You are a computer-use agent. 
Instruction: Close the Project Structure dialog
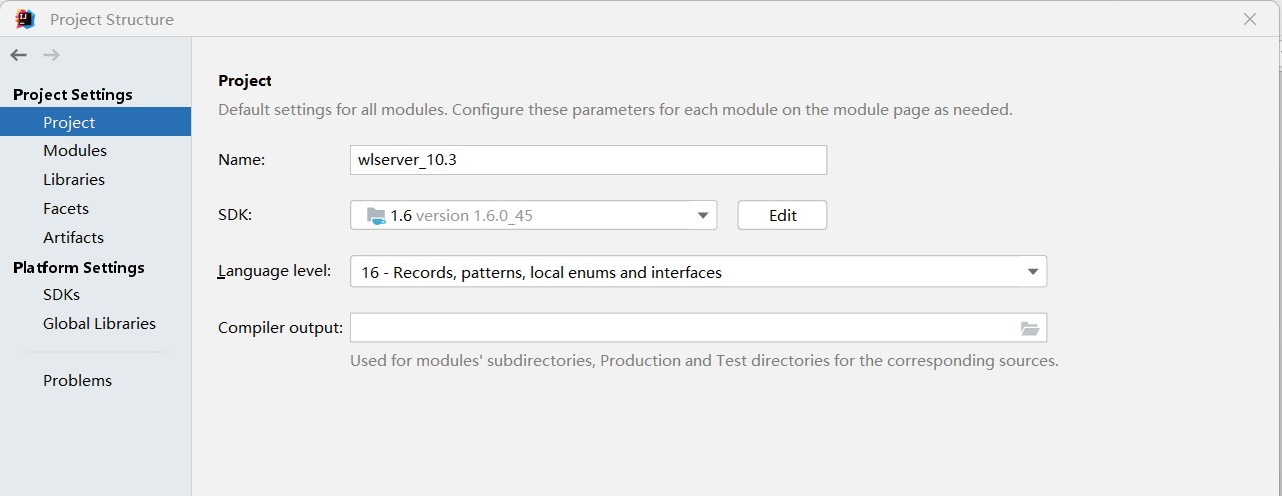[x=1250, y=19]
